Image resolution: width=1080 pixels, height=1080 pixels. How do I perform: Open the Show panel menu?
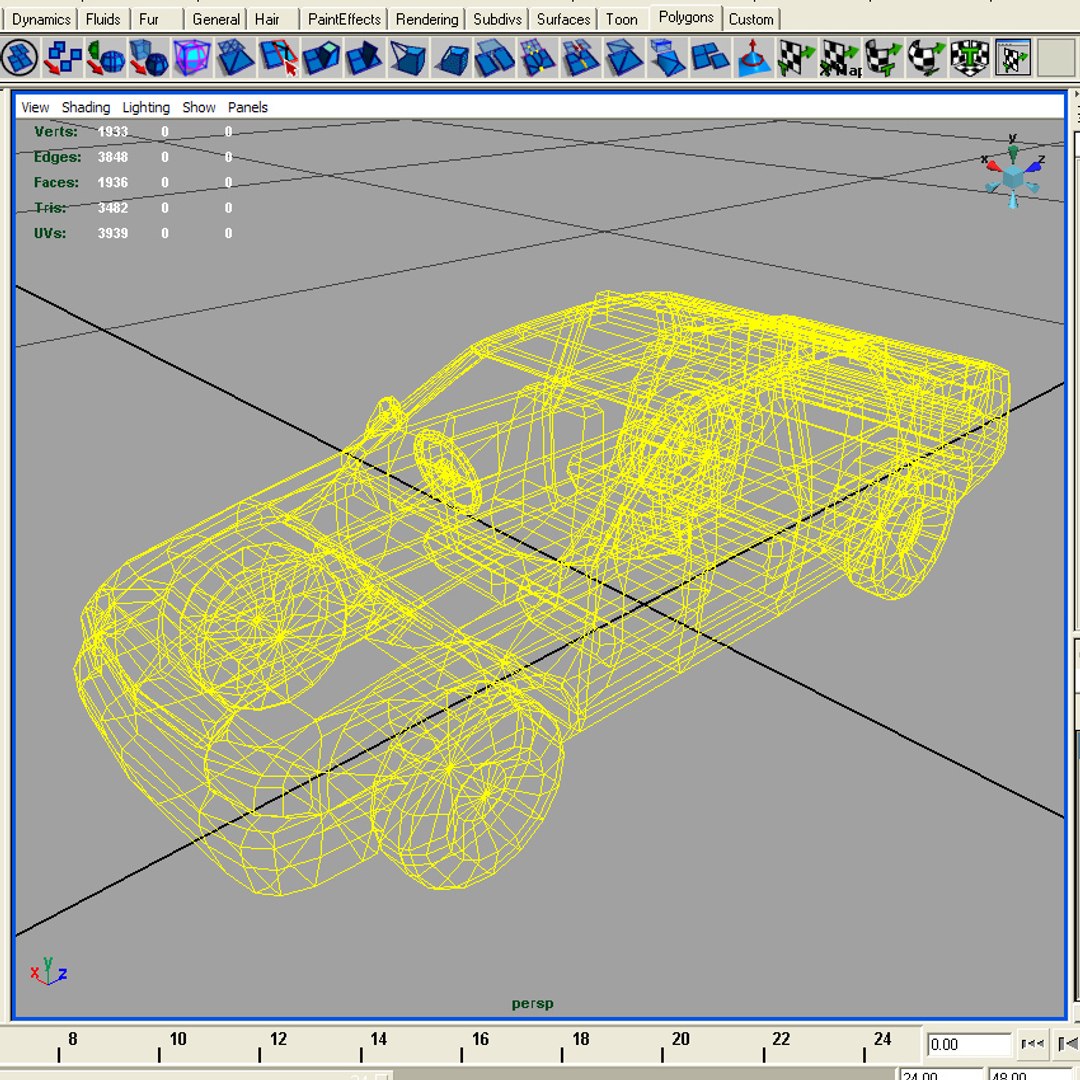click(199, 107)
